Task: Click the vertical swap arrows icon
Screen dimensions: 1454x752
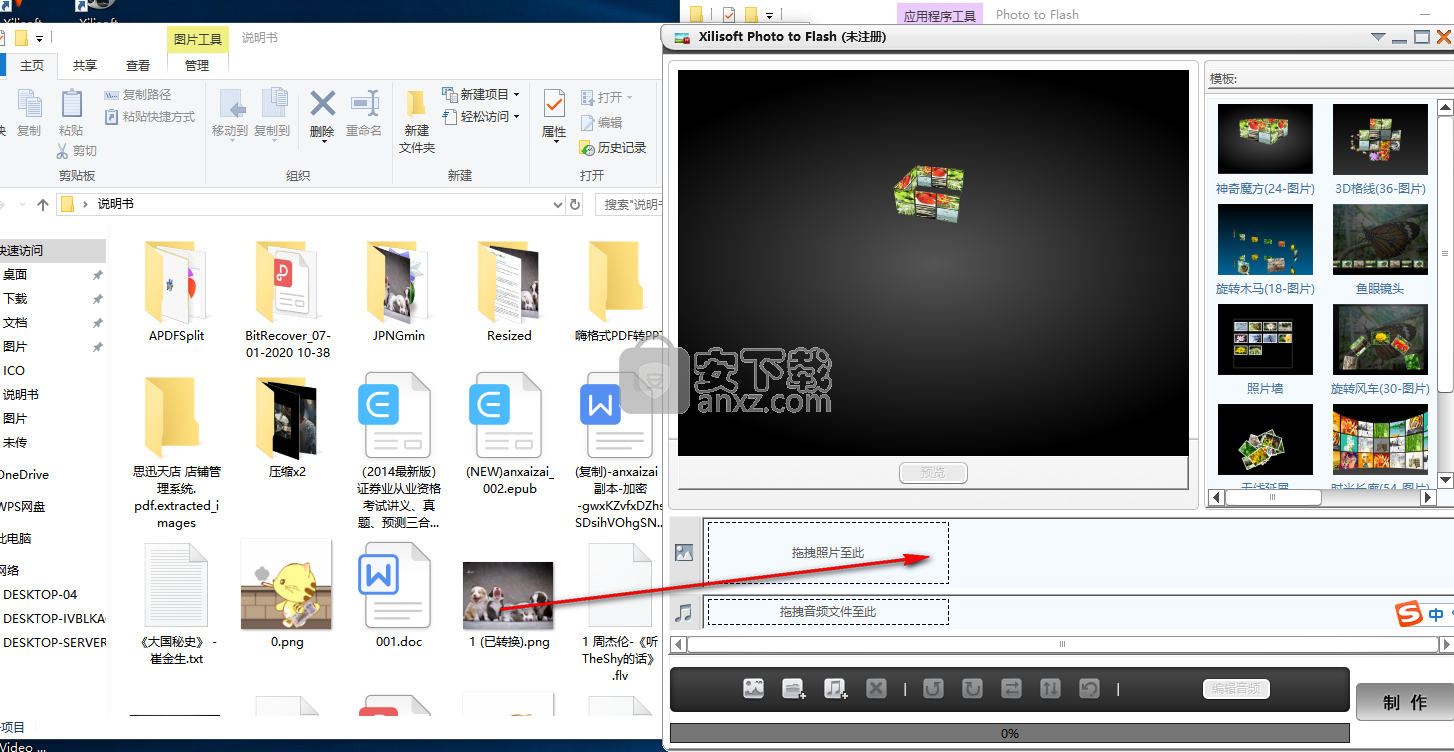Action: pyautogui.click(x=1050, y=688)
